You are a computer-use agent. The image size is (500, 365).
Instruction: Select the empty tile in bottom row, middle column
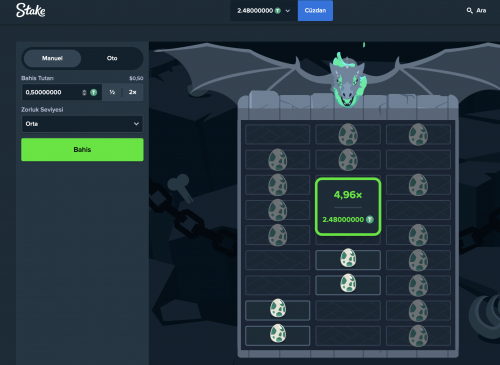[348, 336]
